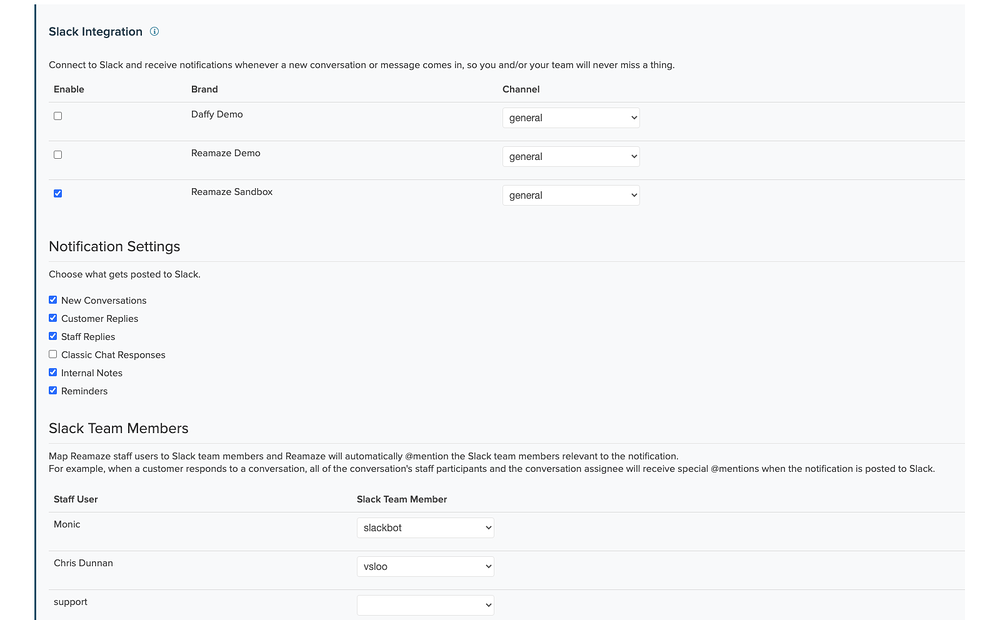The image size is (1000, 625).
Task: Check the Classic Chat Responses option
Action: click(x=53, y=354)
